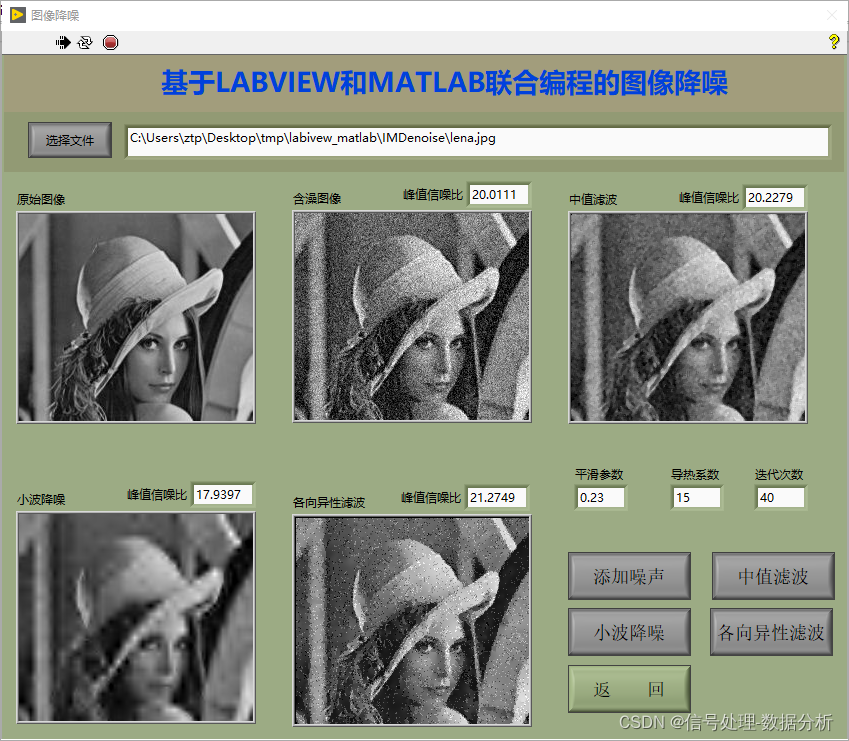The image size is (849, 741).
Task: Click the 导热系数 field showing 15
Action: coord(697,497)
